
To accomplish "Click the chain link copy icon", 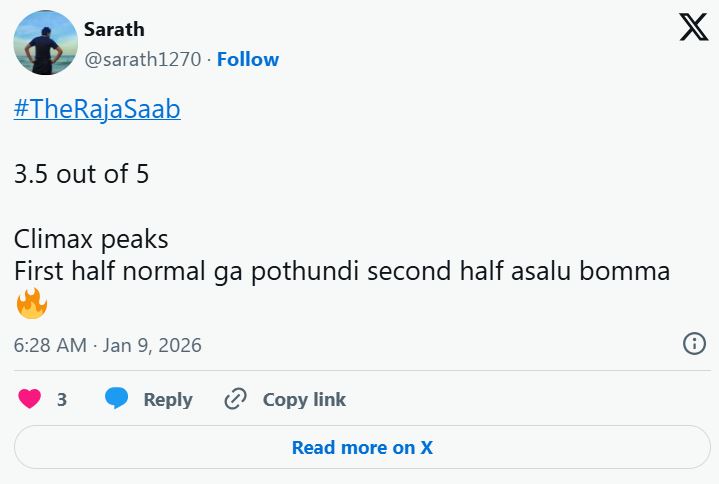I will pos(235,399).
